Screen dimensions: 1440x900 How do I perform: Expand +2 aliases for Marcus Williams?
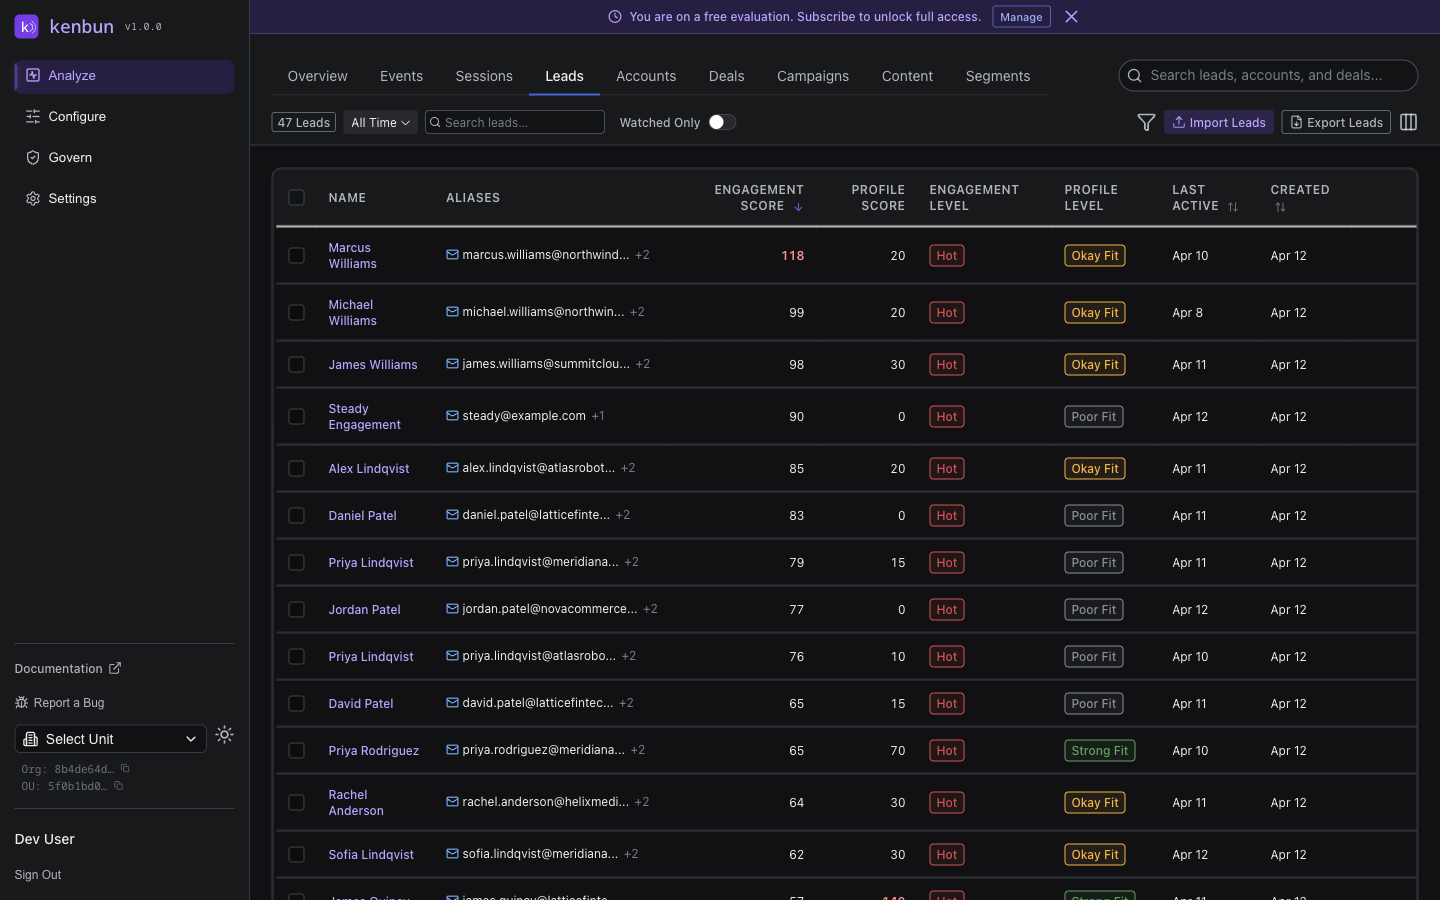(x=642, y=255)
